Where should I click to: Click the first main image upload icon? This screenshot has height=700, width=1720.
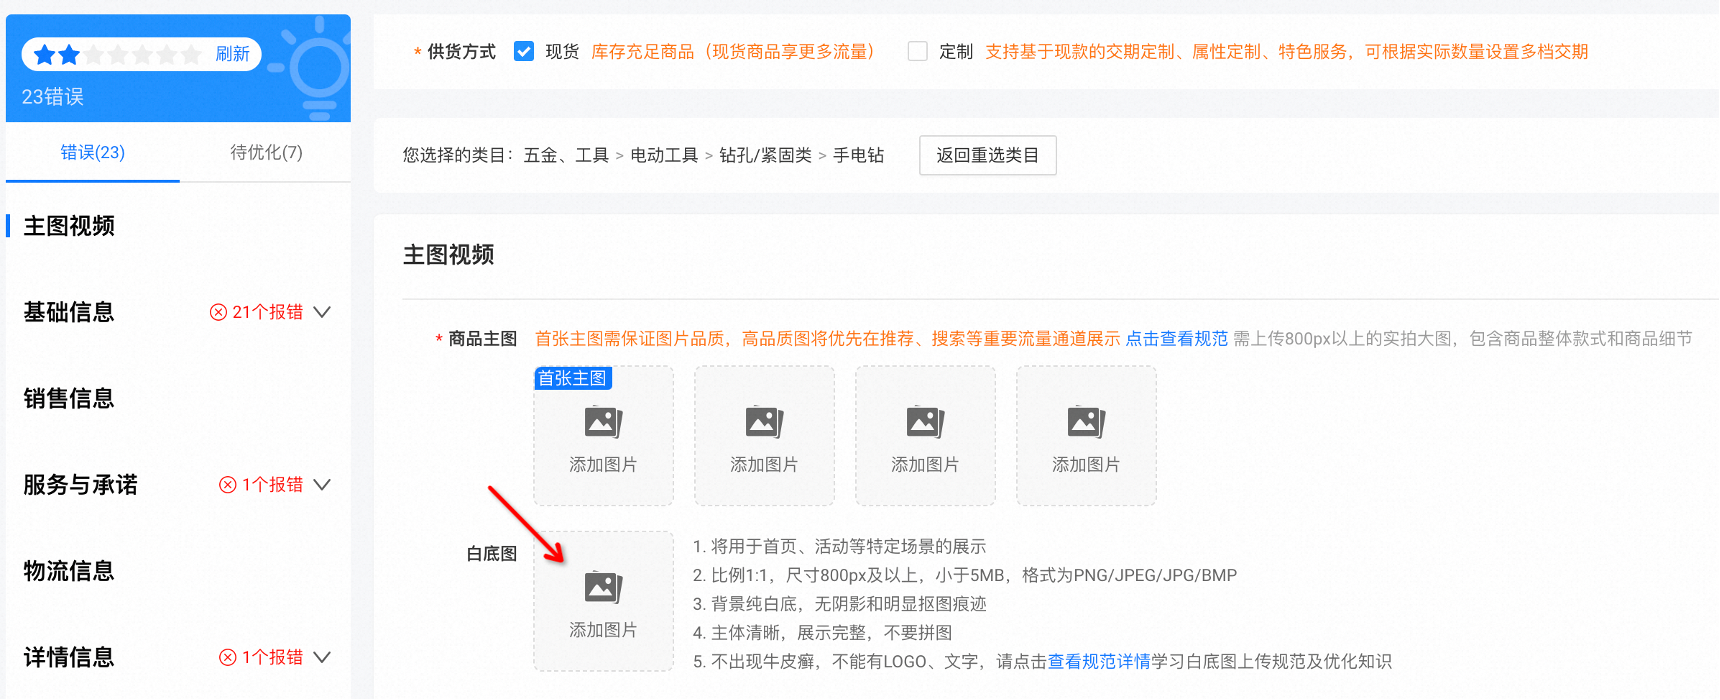603,422
